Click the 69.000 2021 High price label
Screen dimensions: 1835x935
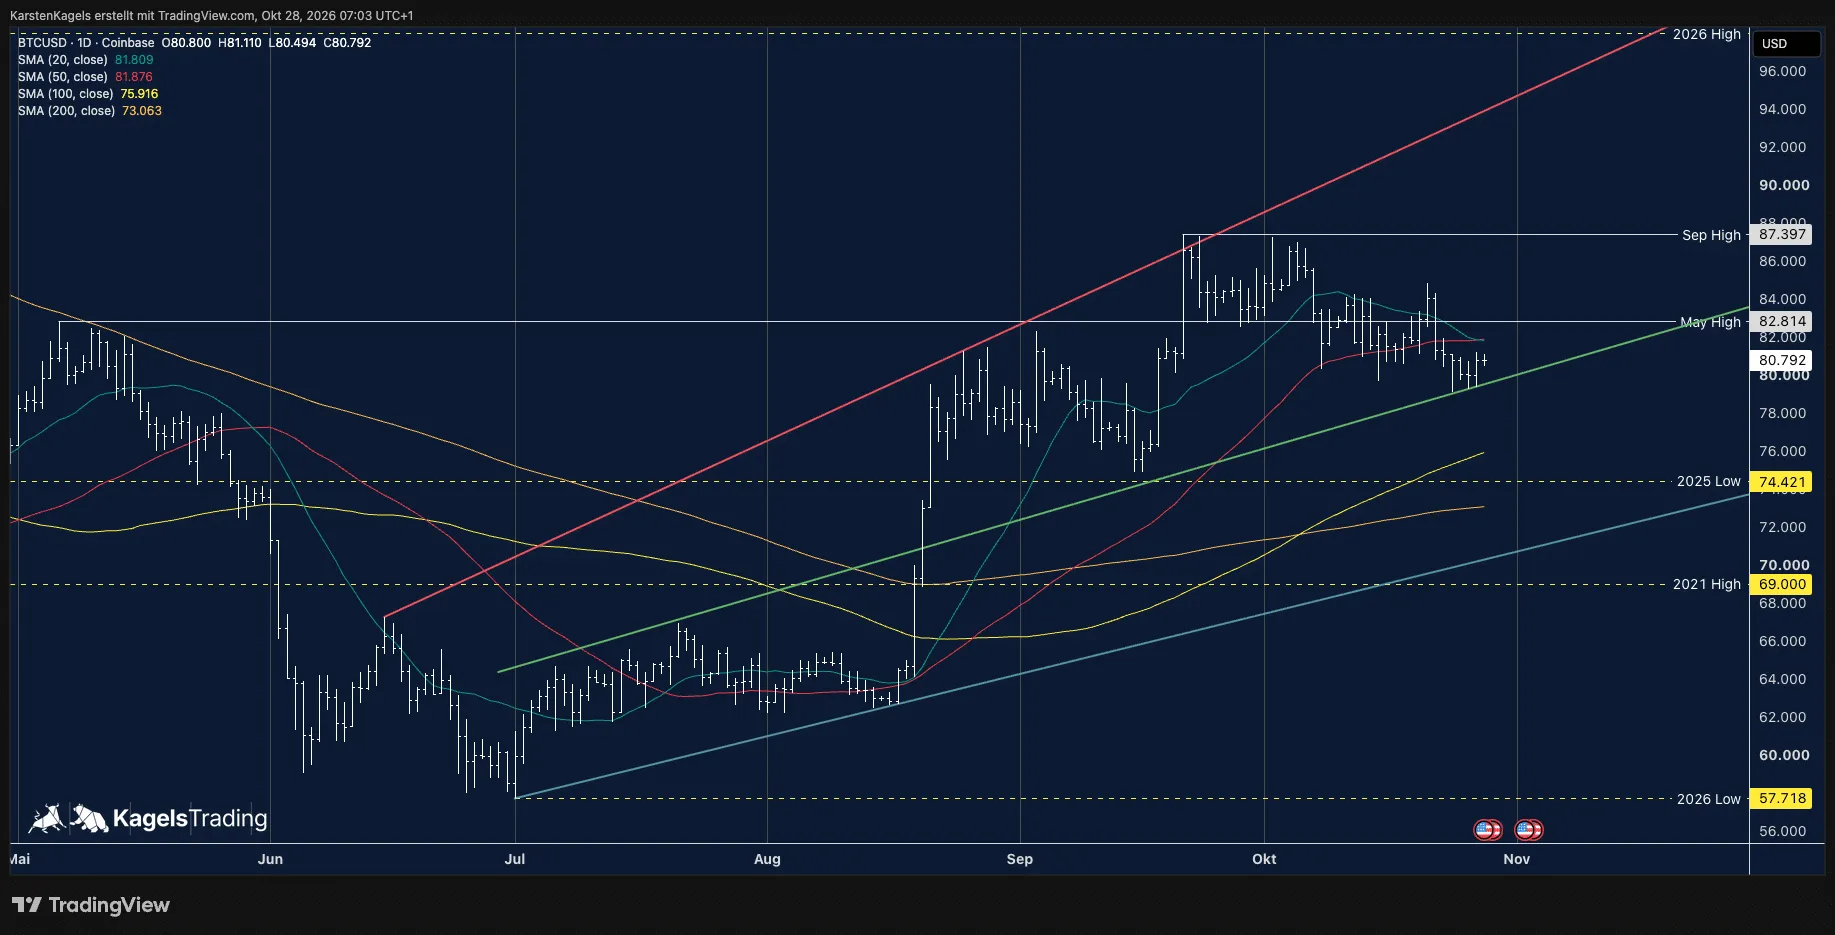[1782, 584]
